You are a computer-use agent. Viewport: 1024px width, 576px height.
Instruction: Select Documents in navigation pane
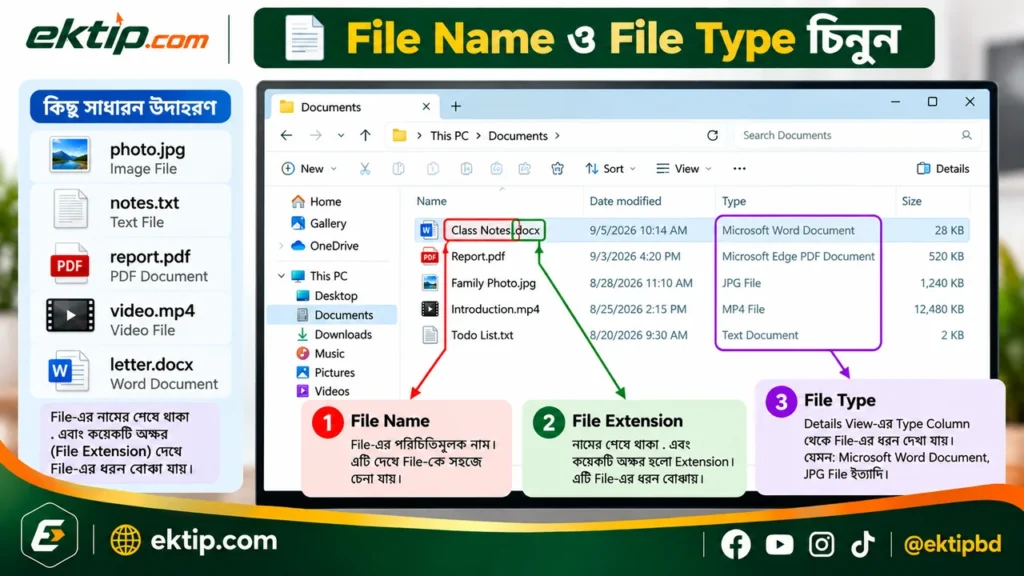(x=332, y=315)
